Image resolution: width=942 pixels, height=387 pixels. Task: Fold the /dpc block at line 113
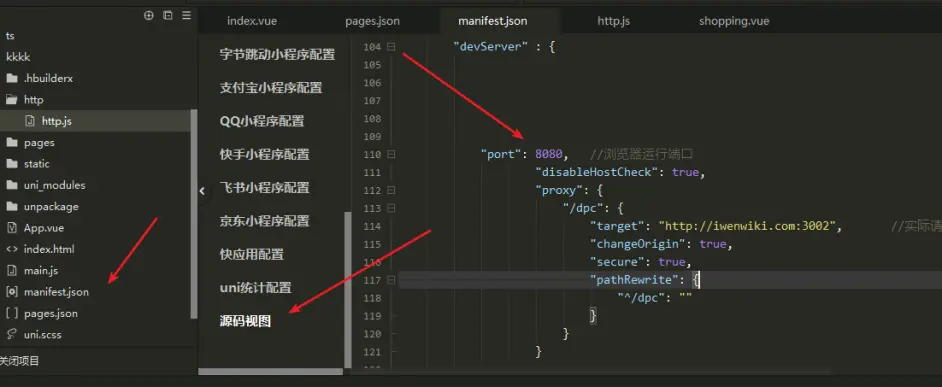[x=391, y=209]
